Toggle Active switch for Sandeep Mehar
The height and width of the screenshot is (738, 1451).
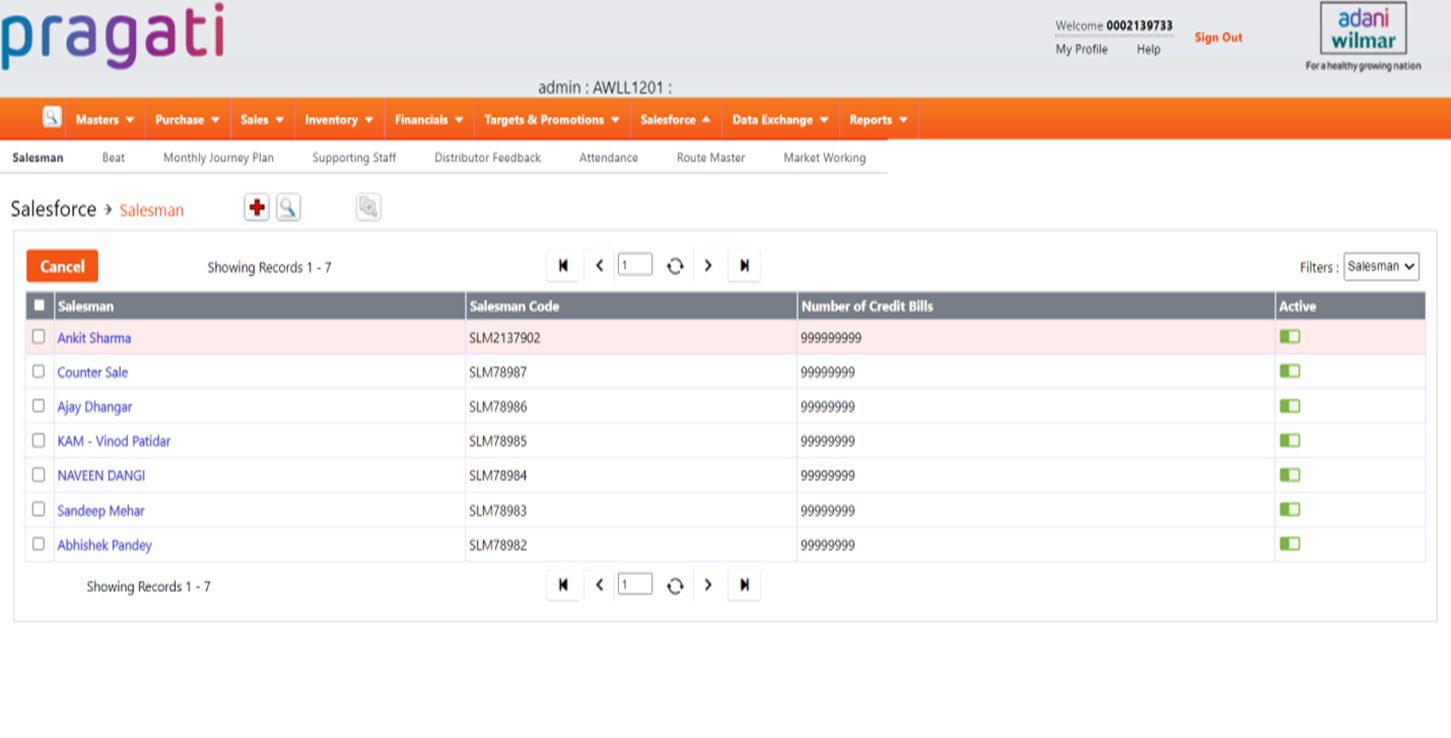1290,509
